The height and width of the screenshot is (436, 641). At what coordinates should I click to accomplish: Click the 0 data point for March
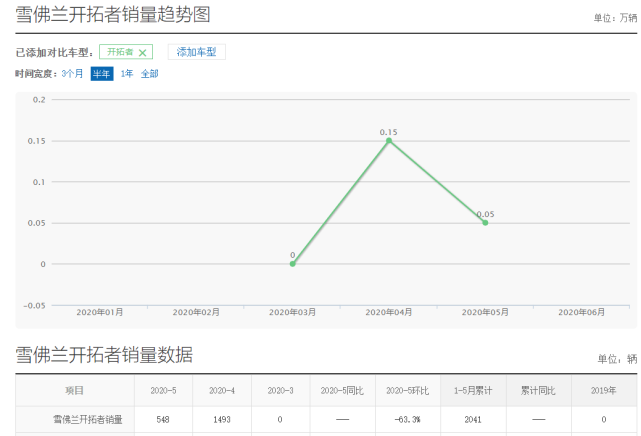pyautogui.click(x=293, y=264)
